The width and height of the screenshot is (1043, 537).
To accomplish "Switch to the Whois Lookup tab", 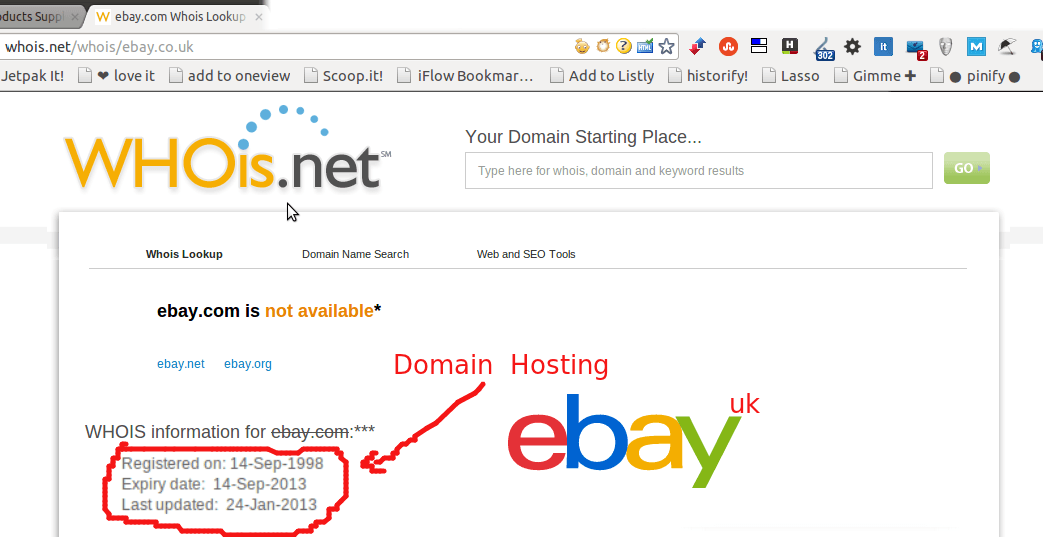I will pos(184,254).
